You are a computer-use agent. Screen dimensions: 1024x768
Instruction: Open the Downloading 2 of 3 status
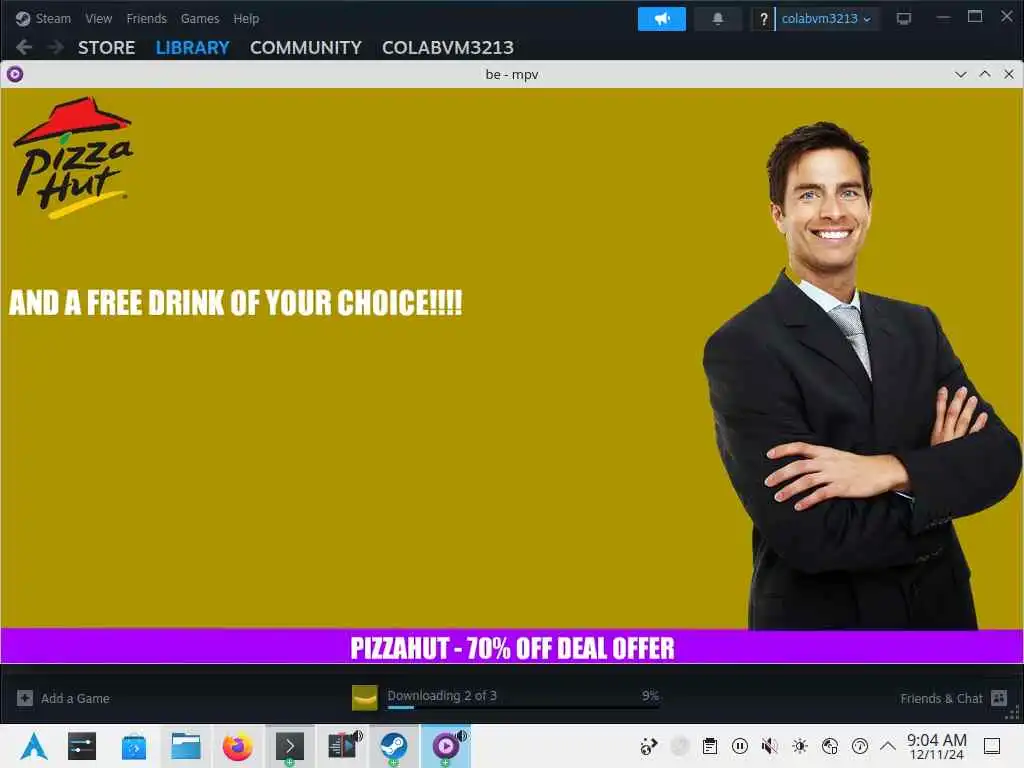442,696
